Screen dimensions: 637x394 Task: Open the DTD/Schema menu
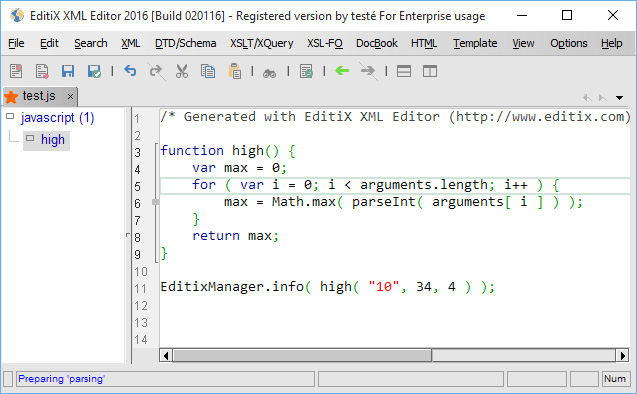(x=185, y=43)
